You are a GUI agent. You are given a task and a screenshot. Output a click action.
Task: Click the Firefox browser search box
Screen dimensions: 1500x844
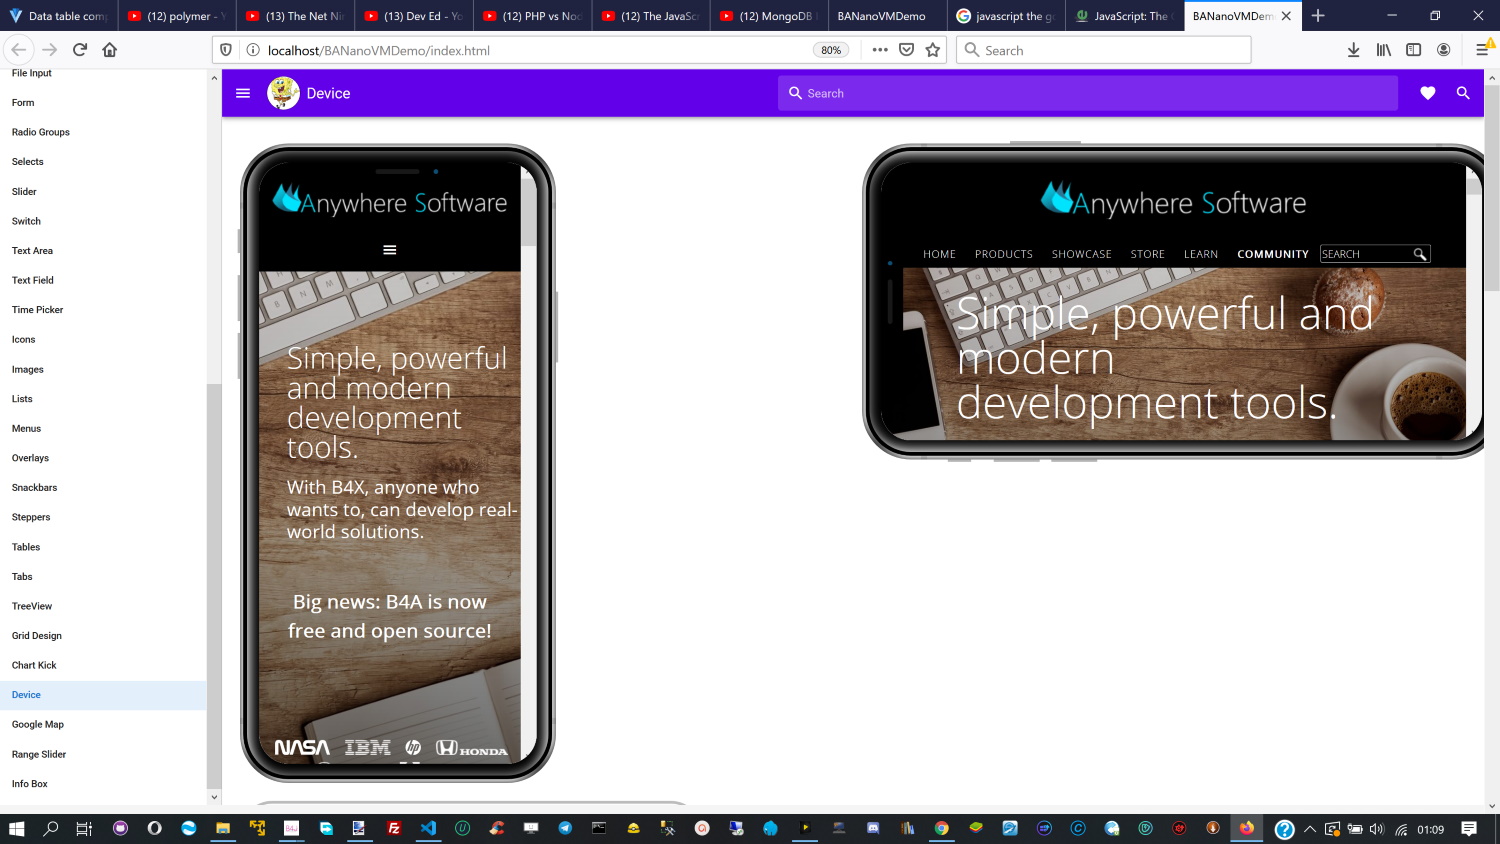point(1104,50)
